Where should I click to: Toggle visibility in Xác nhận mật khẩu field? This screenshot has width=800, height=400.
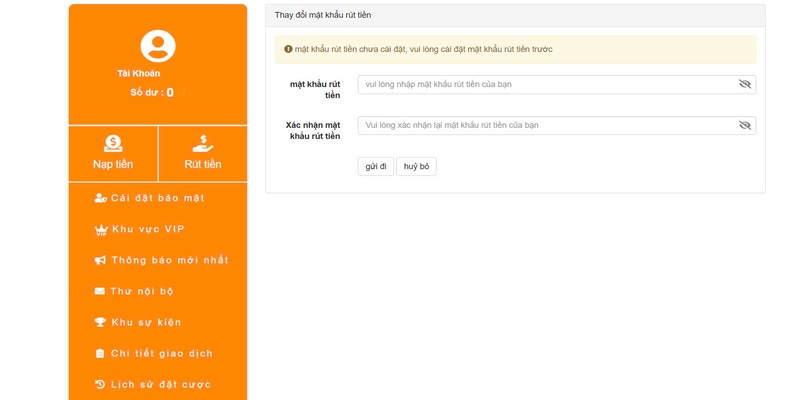744,125
